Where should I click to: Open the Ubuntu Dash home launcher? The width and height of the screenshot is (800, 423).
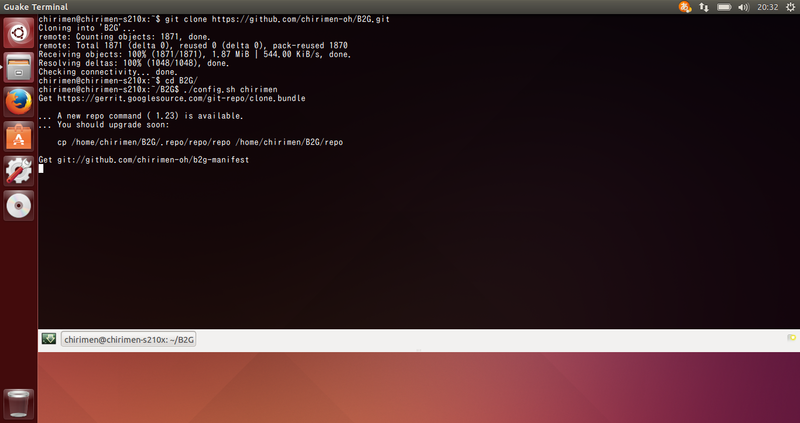pyautogui.click(x=19, y=33)
